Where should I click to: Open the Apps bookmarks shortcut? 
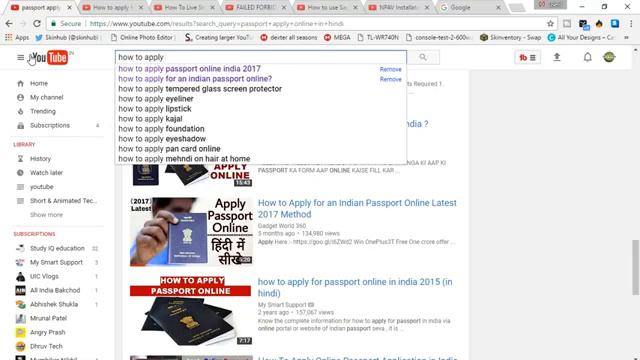[x=17, y=38]
